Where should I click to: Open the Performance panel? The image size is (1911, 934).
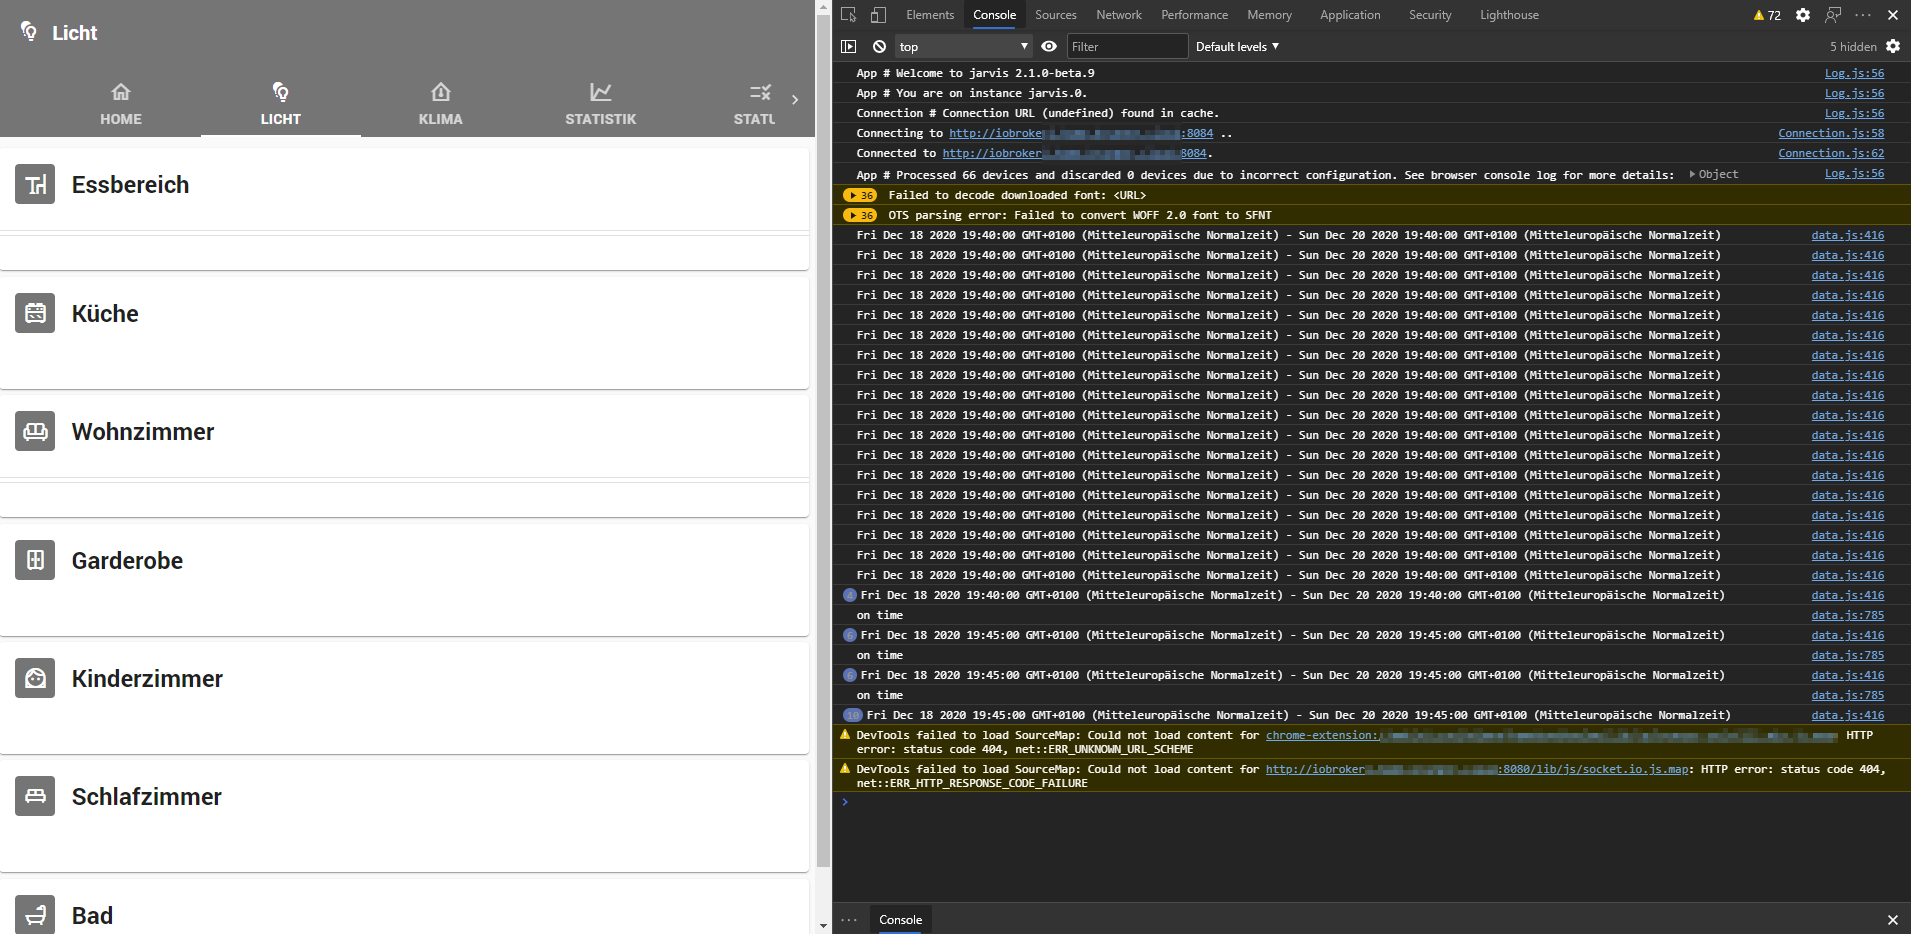click(1195, 15)
